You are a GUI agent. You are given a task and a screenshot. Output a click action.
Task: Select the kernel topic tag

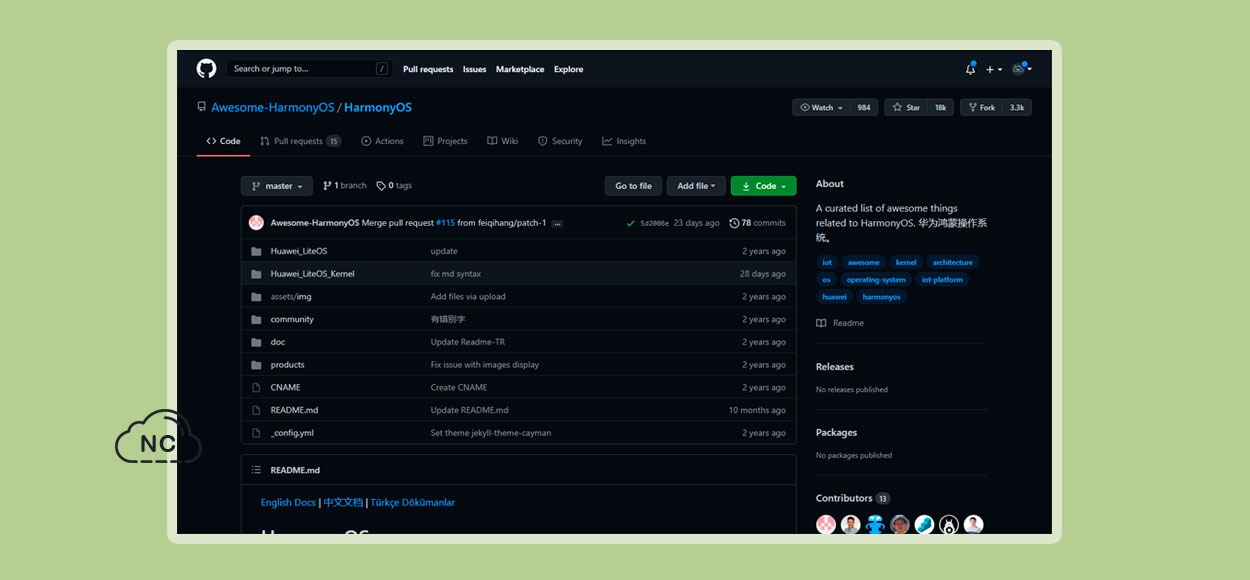pos(906,263)
